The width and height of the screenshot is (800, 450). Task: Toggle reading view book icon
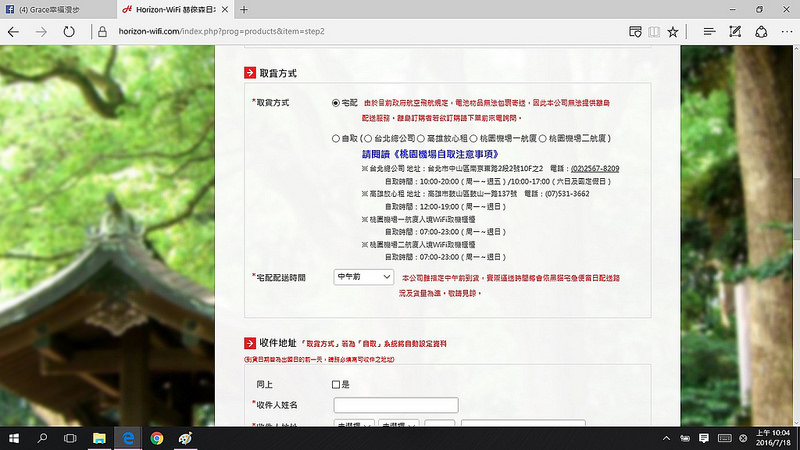(x=654, y=32)
